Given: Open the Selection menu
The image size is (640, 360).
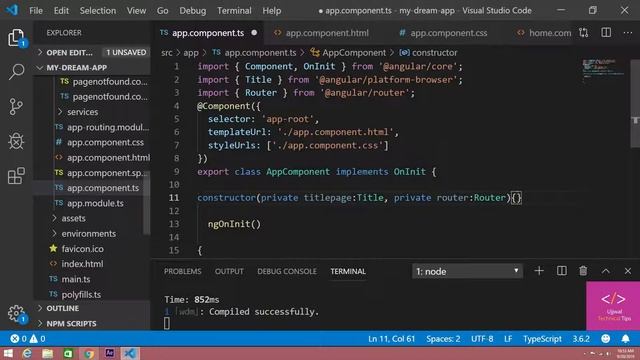Looking at the screenshot, I should click(x=98, y=10).
